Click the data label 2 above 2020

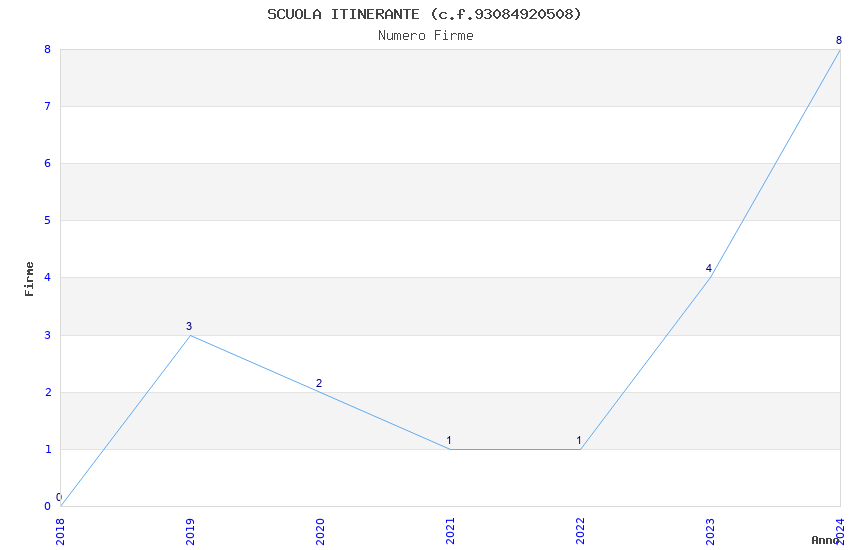tap(319, 383)
